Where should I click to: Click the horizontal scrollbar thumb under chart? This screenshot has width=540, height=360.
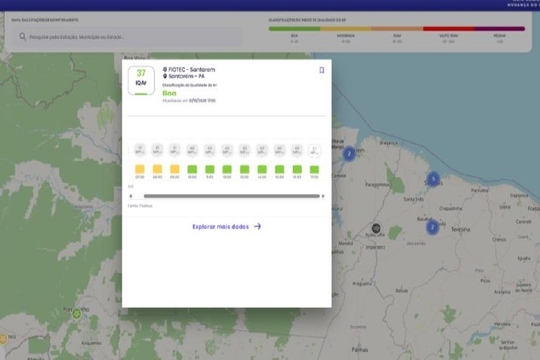pos(231,196)
